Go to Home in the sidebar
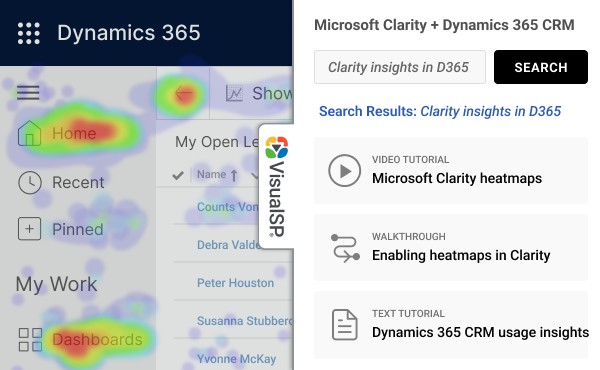Screen dimensions: 600x370 point(74,133)
